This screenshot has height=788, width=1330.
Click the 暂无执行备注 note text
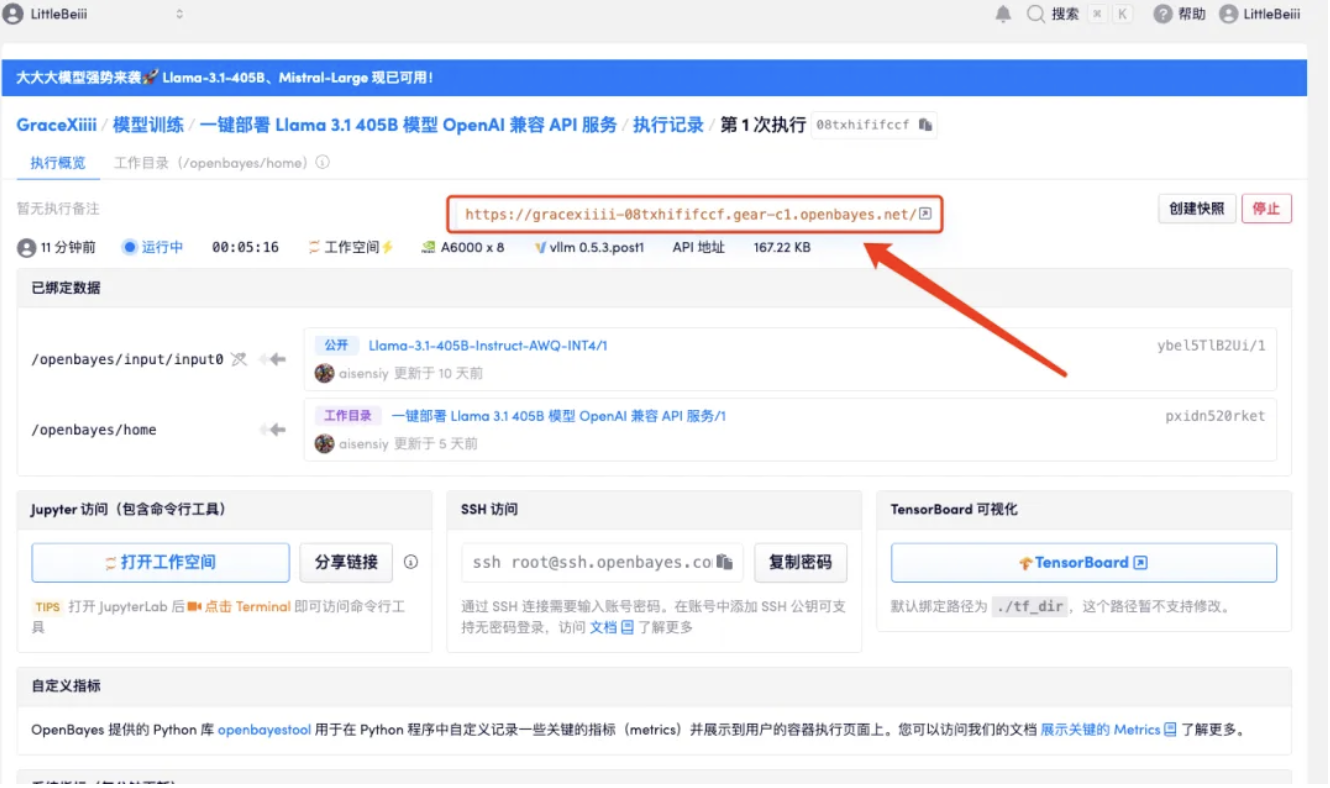58,208
